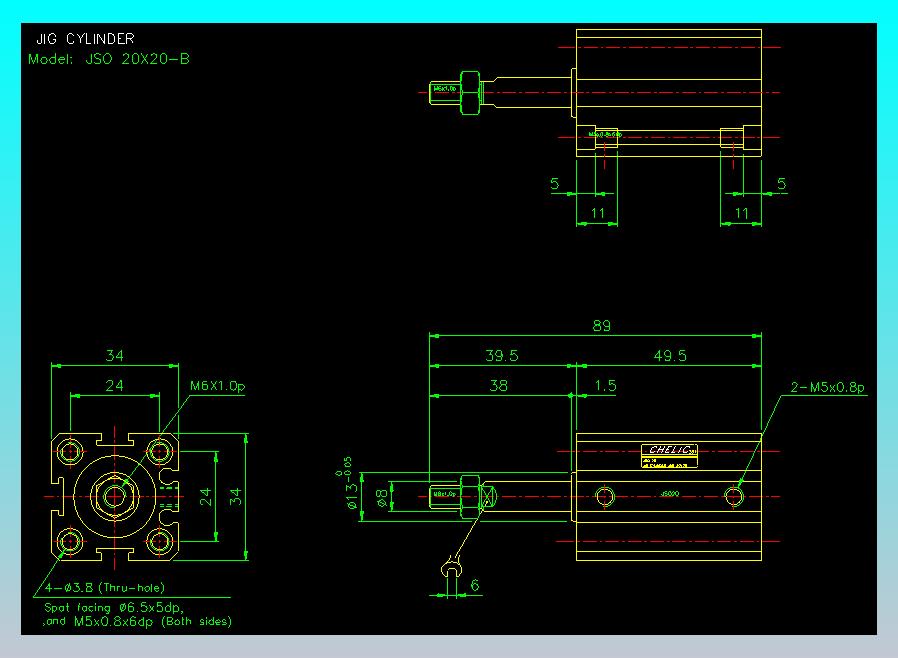Click the overall length dimension "89"
The width and height of the screenshot is (898, 658).
click(x=601, y=326)
